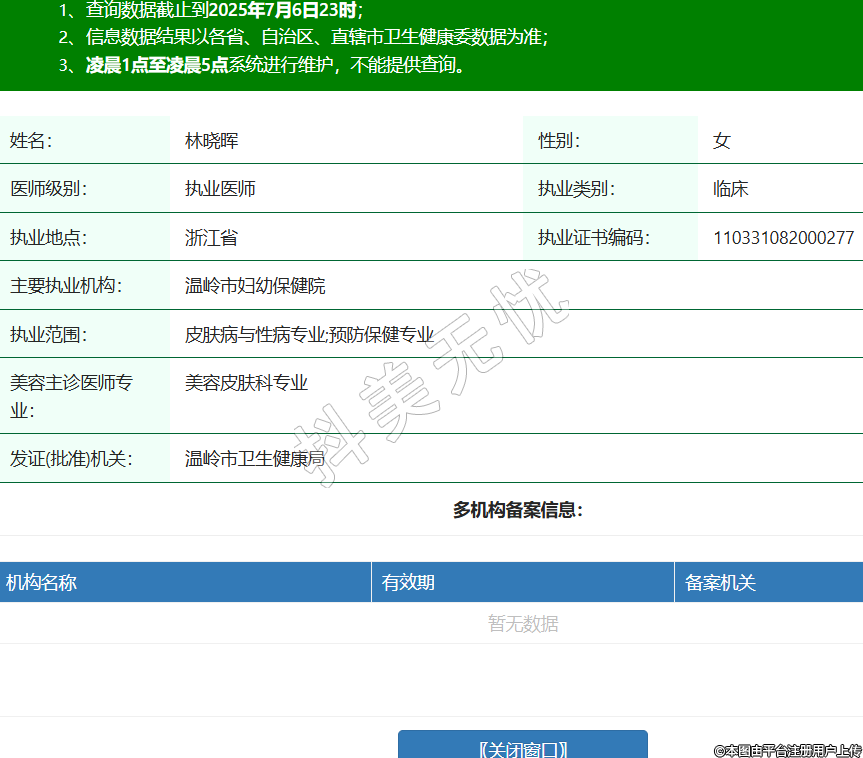Click the 备案机关 column header
The width and height of the screenshot is (863, 758).
click(x=720, y=583)
